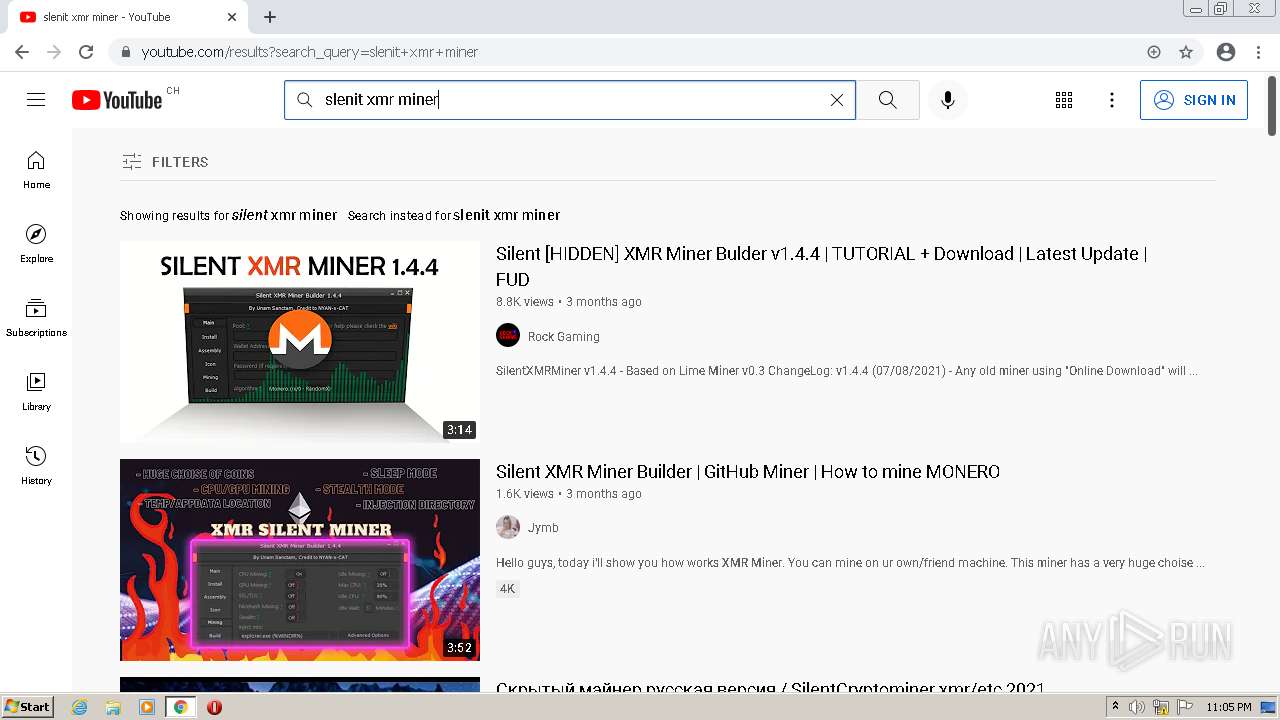Click the '1.6K views • 3 months ago' text
1280x720 pixels.
(x=569, y=494)
